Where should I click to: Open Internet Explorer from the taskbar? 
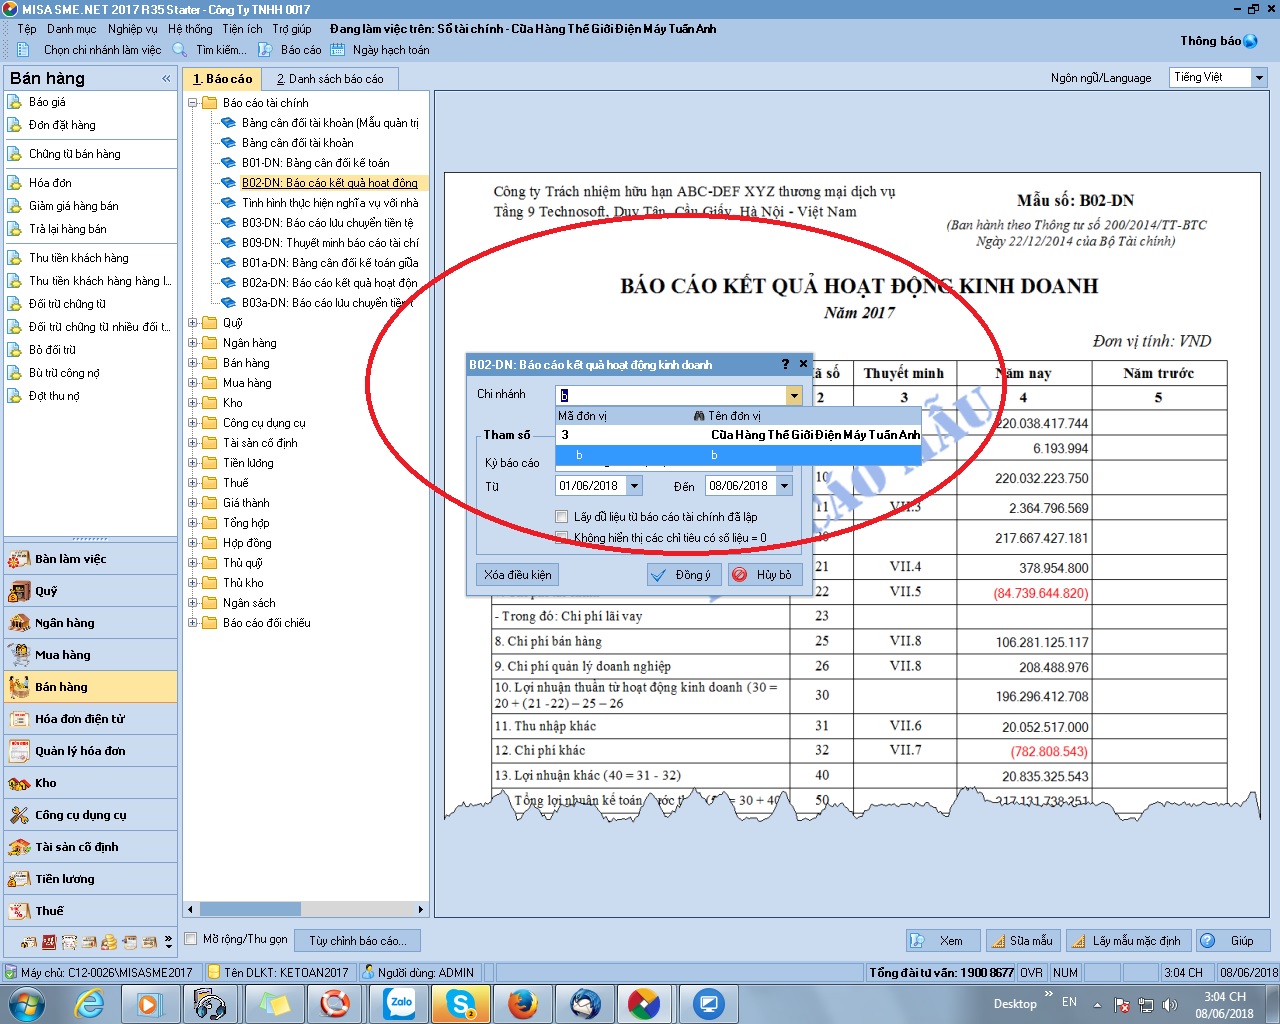89,1003
